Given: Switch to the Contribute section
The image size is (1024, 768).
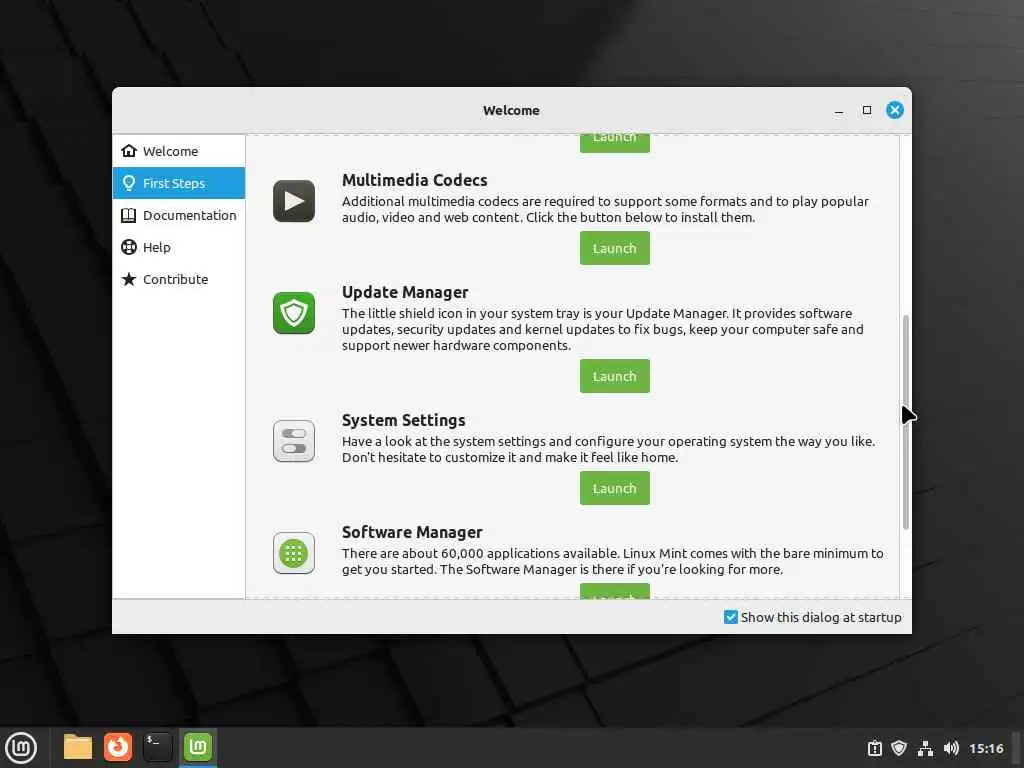Looking at the screenshot, I should pyautogui.click(x=178, y=279).
